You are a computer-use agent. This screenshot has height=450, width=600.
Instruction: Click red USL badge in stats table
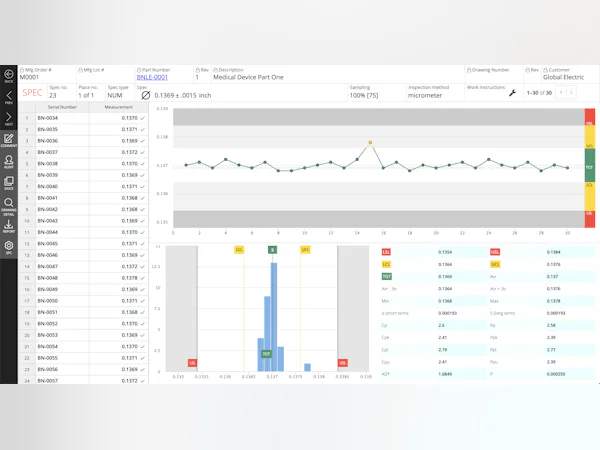(x=495, y=252)
